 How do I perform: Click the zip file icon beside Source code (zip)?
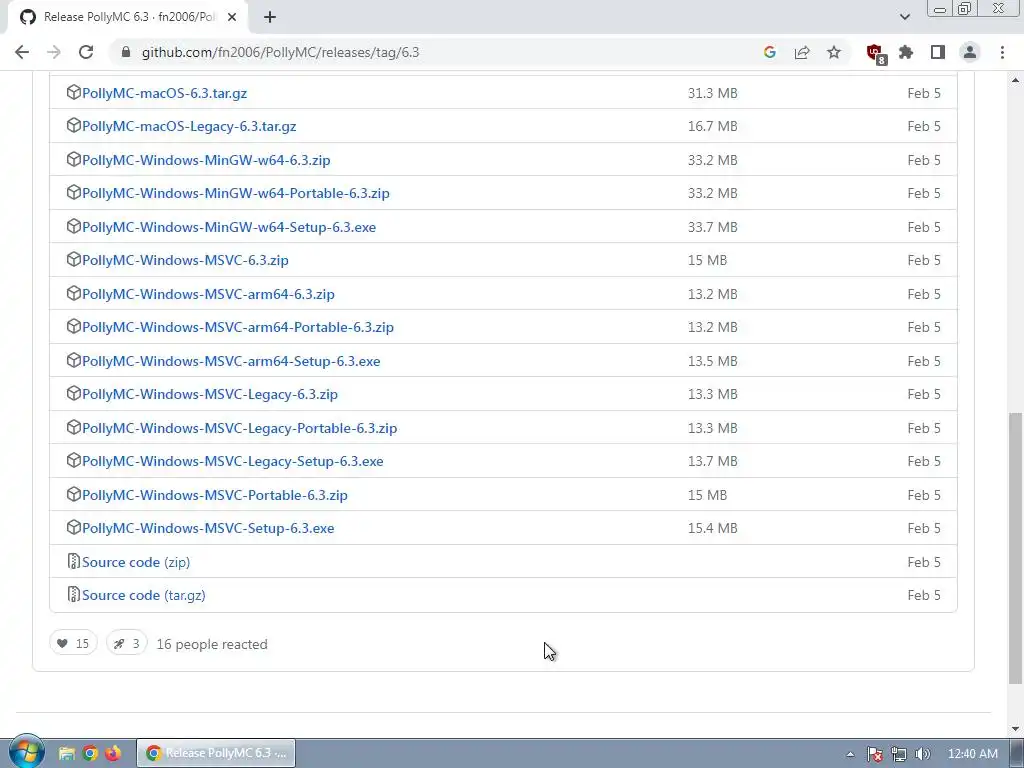pos(74,561)
